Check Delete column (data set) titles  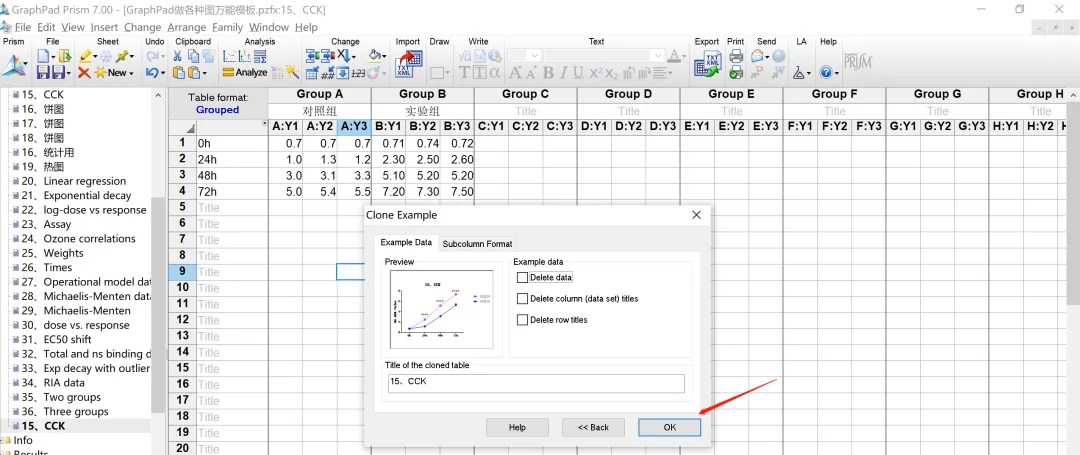coord(522,299)
